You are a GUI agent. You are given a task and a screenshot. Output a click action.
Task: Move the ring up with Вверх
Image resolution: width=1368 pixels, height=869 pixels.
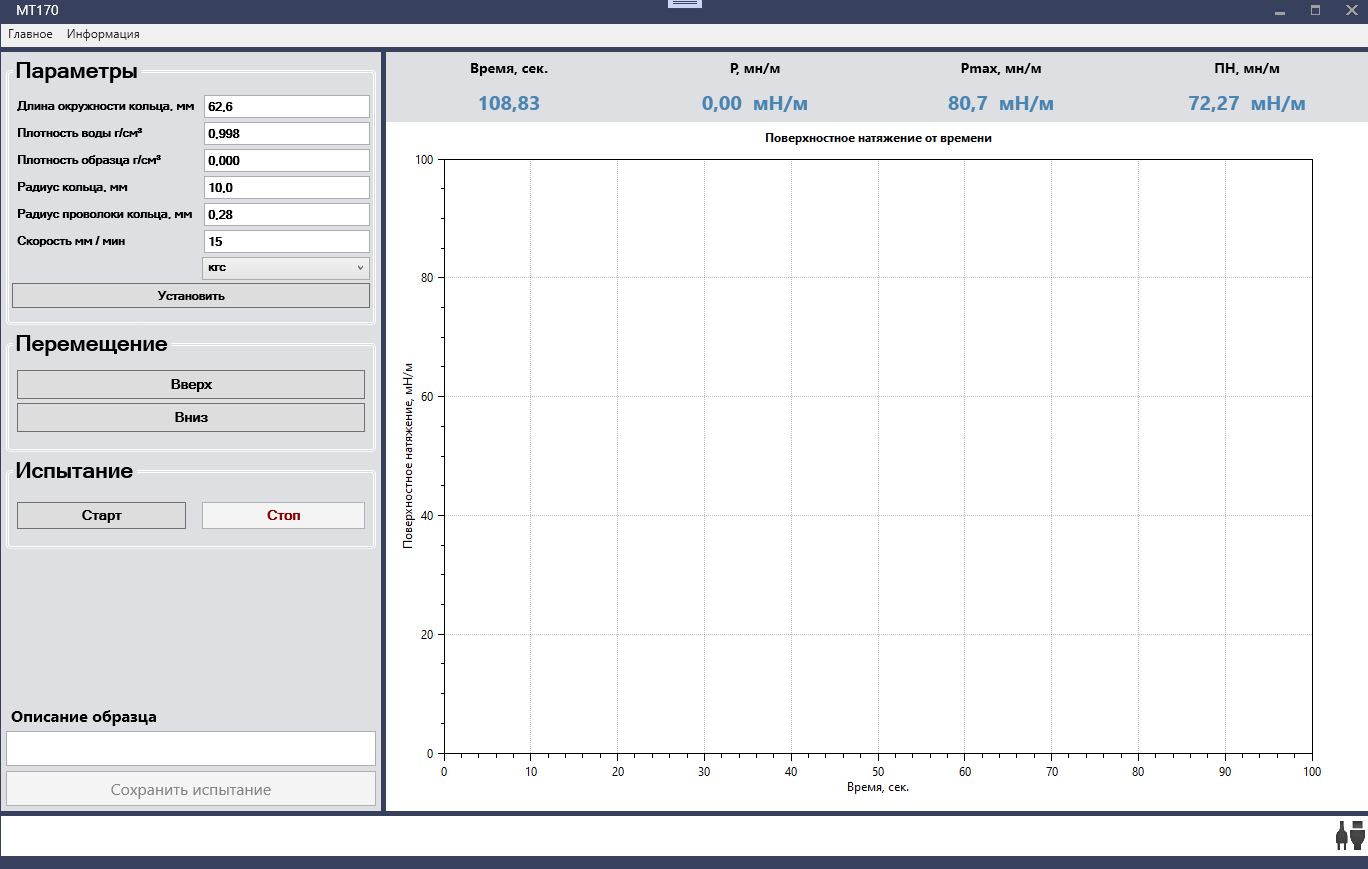[191, 385]
